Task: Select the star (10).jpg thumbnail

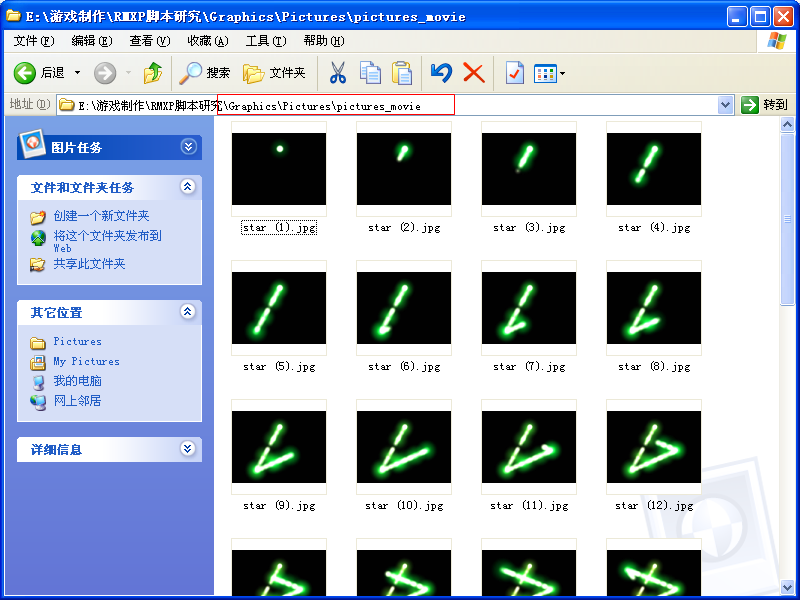Action: pos(404,447)
